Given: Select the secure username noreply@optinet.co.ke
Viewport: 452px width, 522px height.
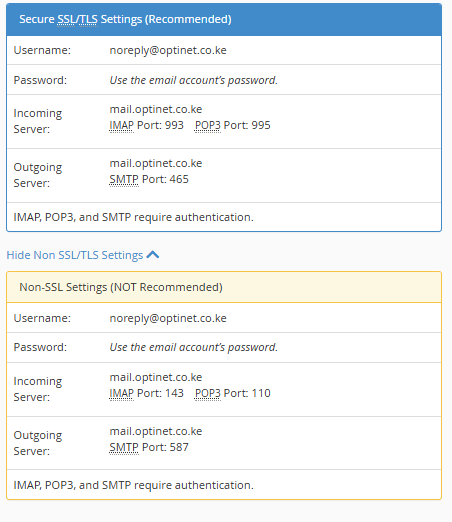Looking at the screenshot, I should coord(168,50).
